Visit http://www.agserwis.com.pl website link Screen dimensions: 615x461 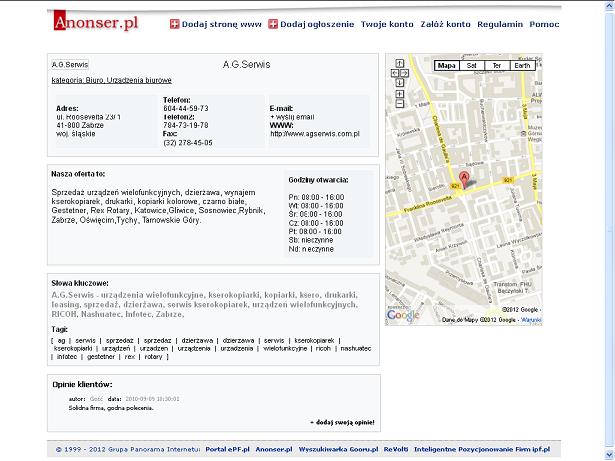315,134
